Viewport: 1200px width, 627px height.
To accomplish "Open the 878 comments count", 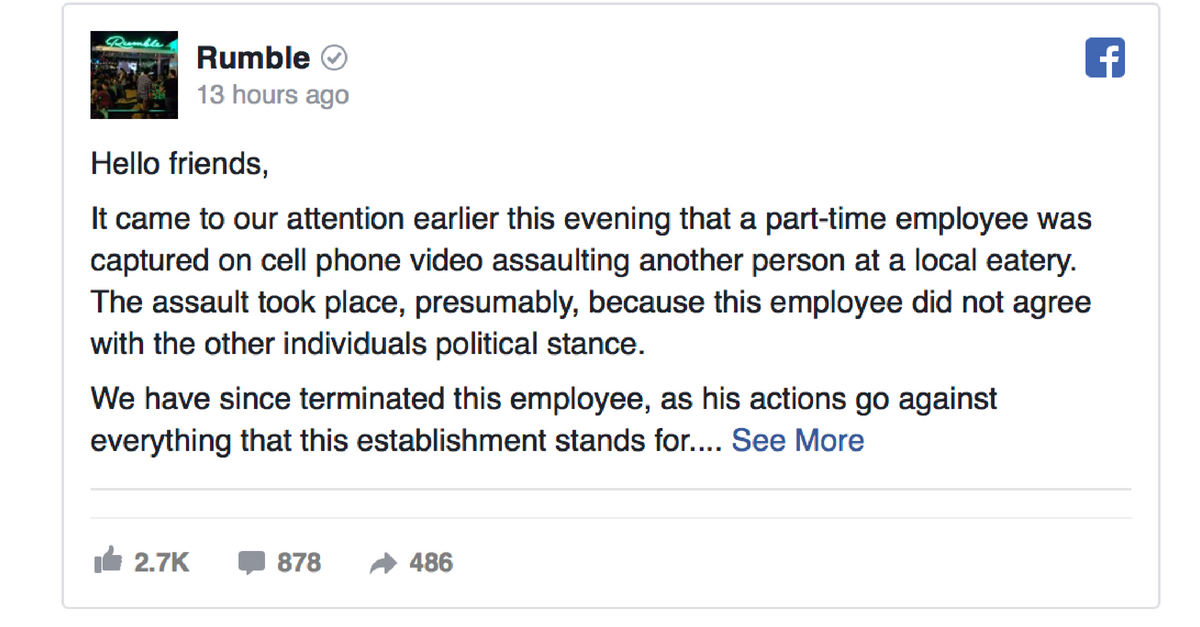I will (x=299, y=563).
